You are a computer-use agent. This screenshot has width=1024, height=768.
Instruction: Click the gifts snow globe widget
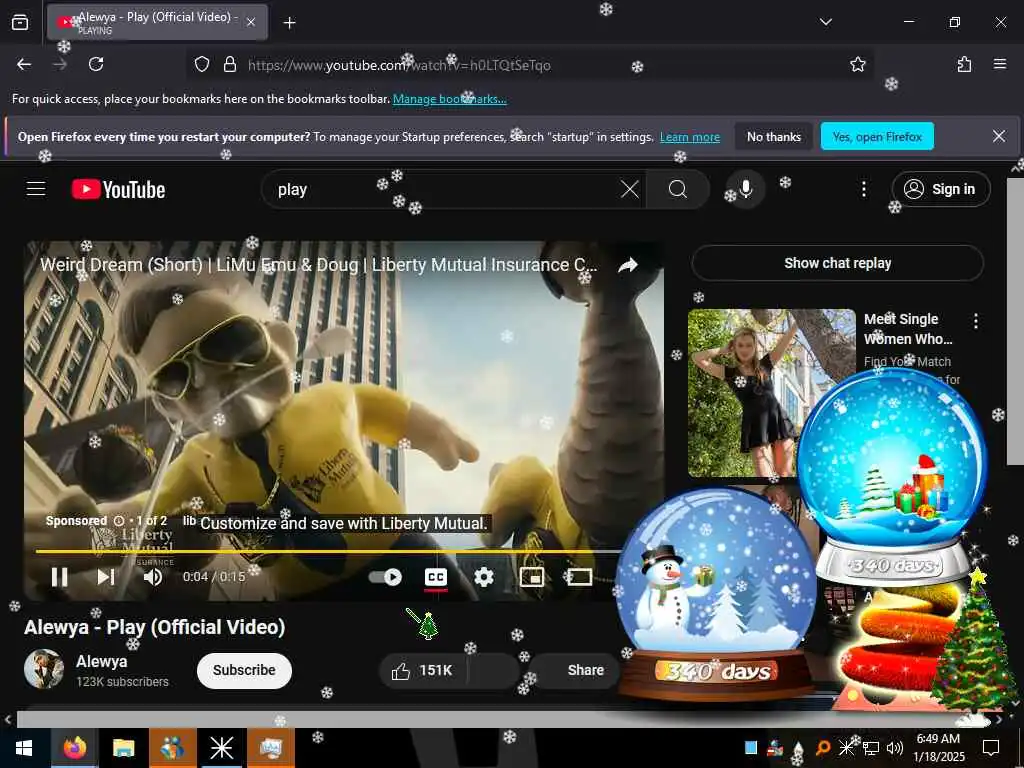tap(892, 475)
